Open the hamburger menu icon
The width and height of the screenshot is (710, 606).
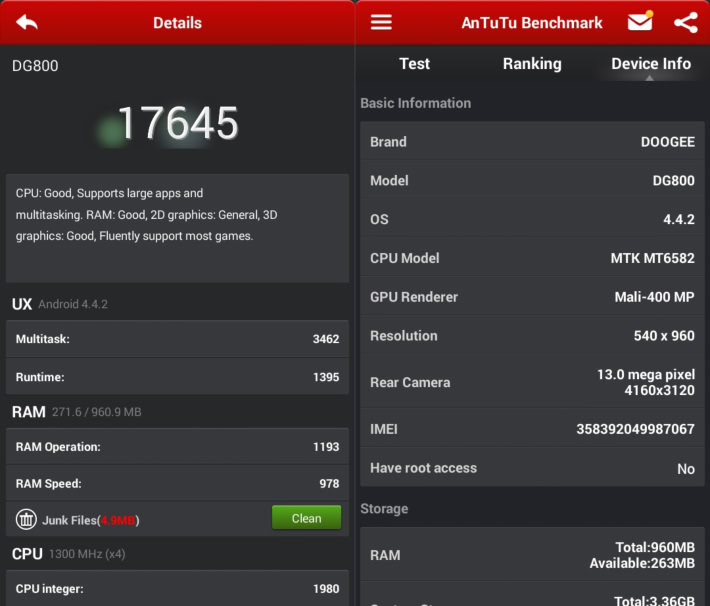[381, 22]
